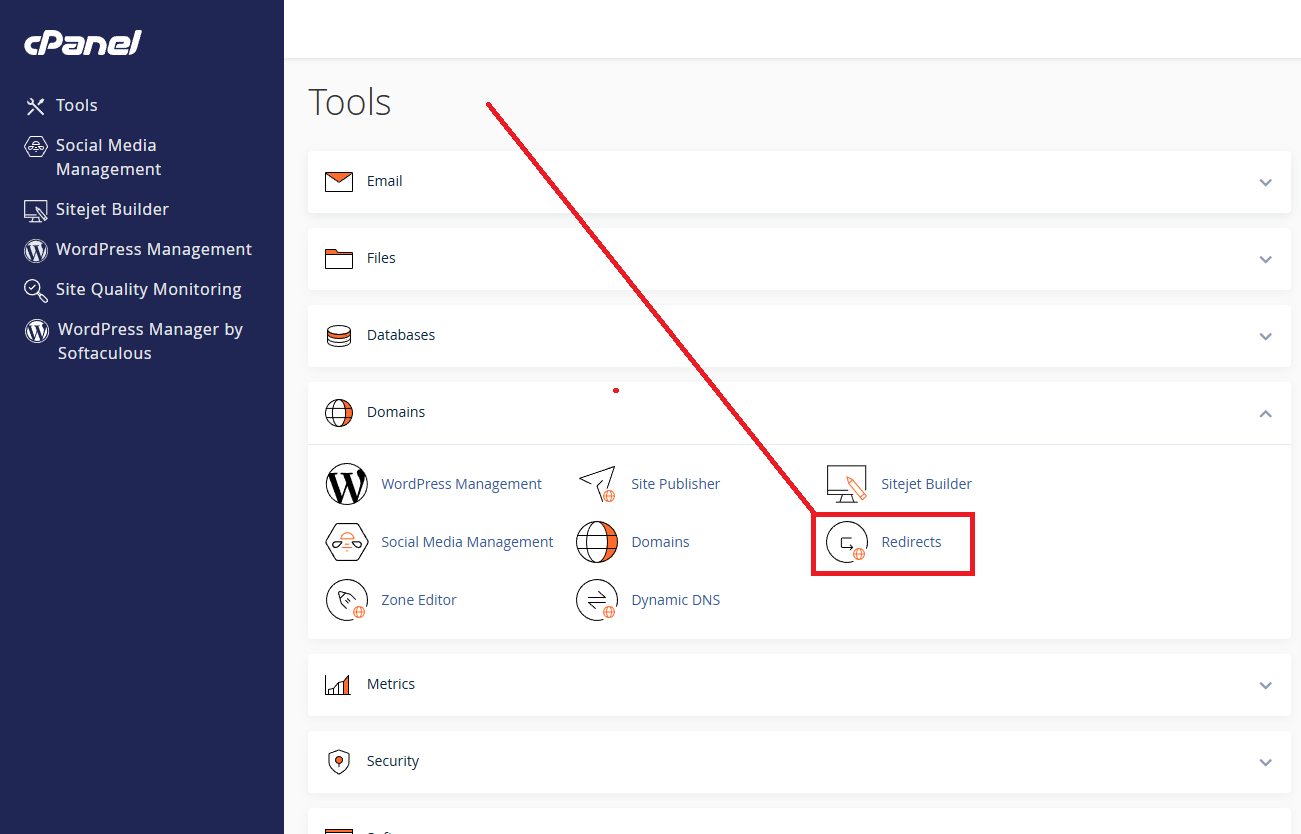Screen dimensions: 1301x834
Task: Collapse the Domains section chevron
Action: 1266,413
